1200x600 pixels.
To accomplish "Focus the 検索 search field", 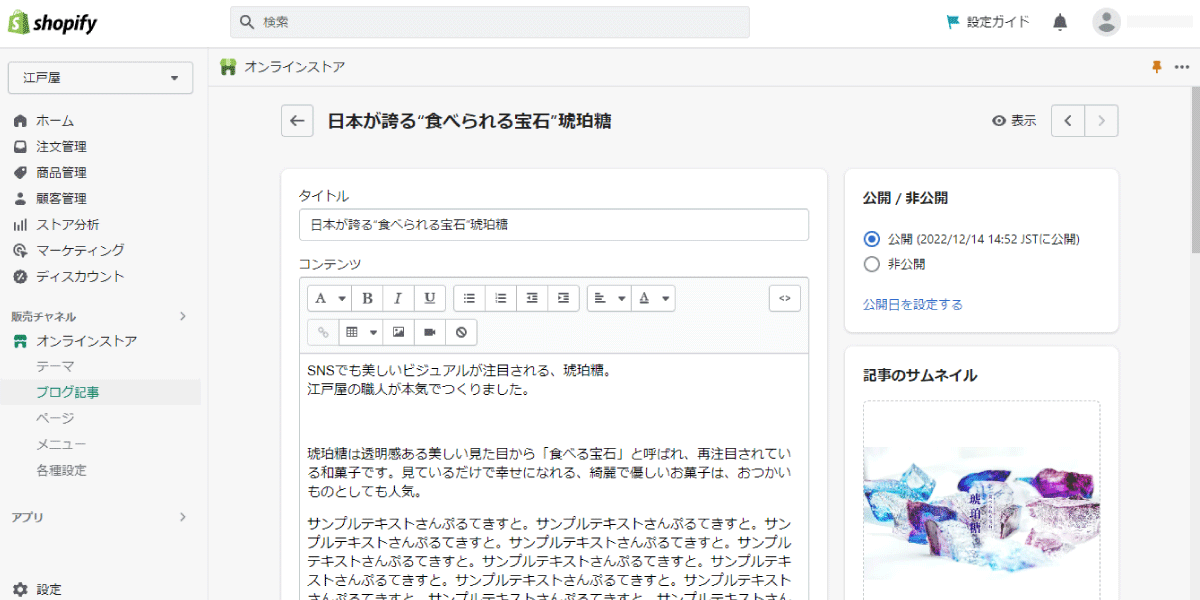I will [490, 22].
